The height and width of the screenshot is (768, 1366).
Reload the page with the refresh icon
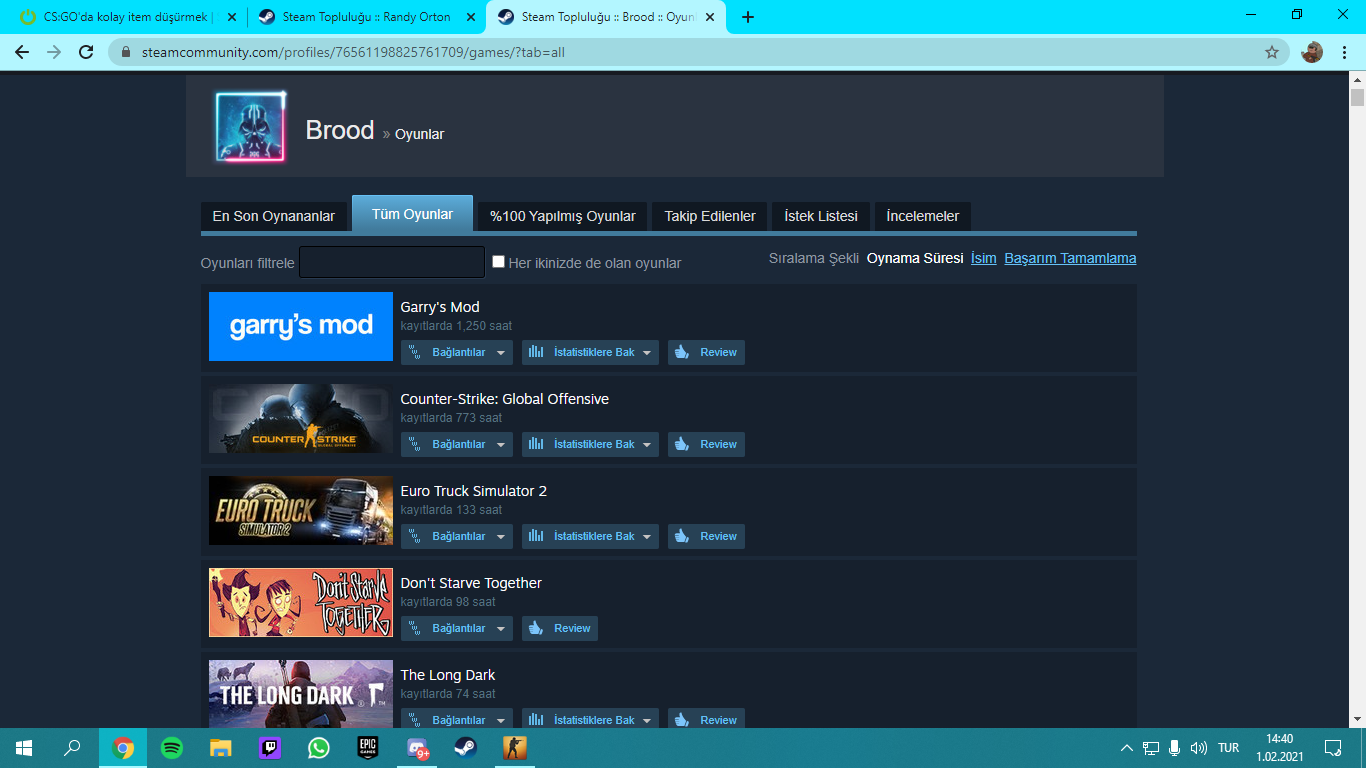pyautogui.click(x=86, y=52)
